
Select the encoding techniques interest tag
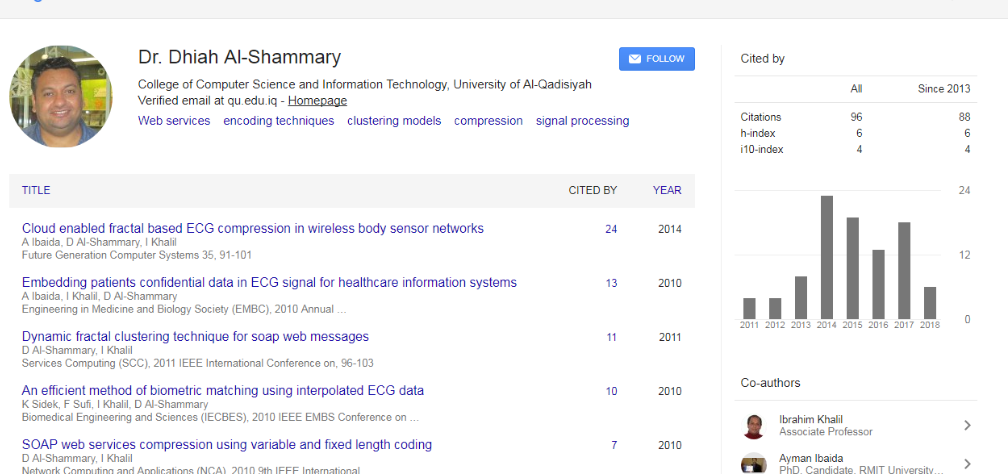pyautogui.click(x=278, y=121)
